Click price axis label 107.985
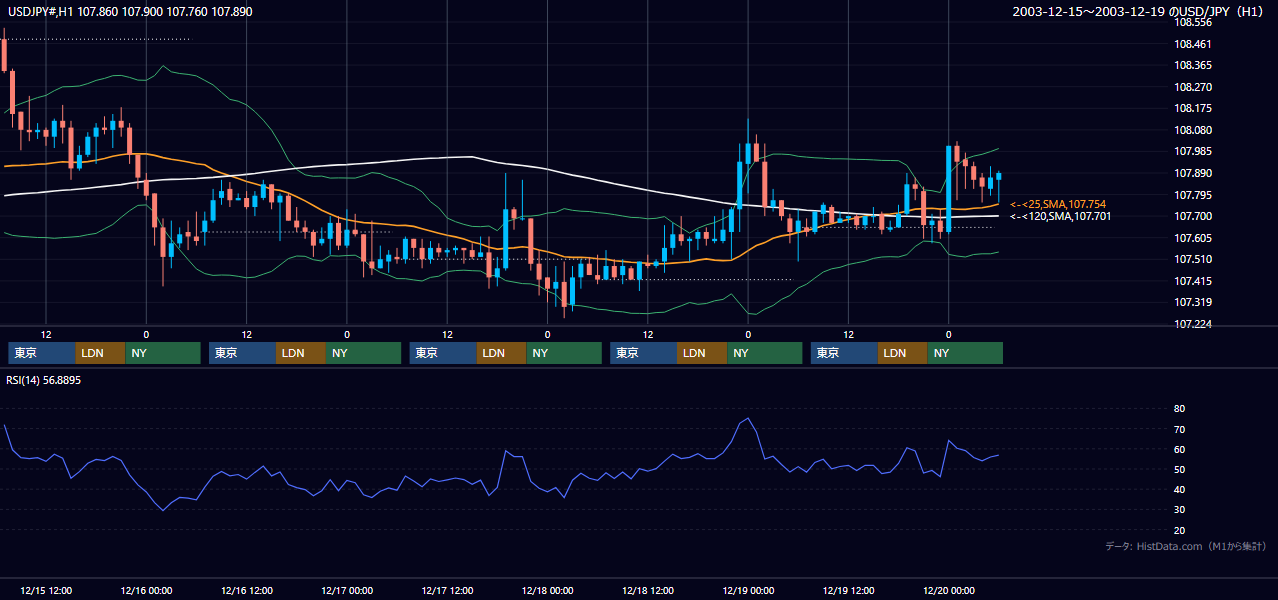Screen dimensions: 1278x600 1193,151
